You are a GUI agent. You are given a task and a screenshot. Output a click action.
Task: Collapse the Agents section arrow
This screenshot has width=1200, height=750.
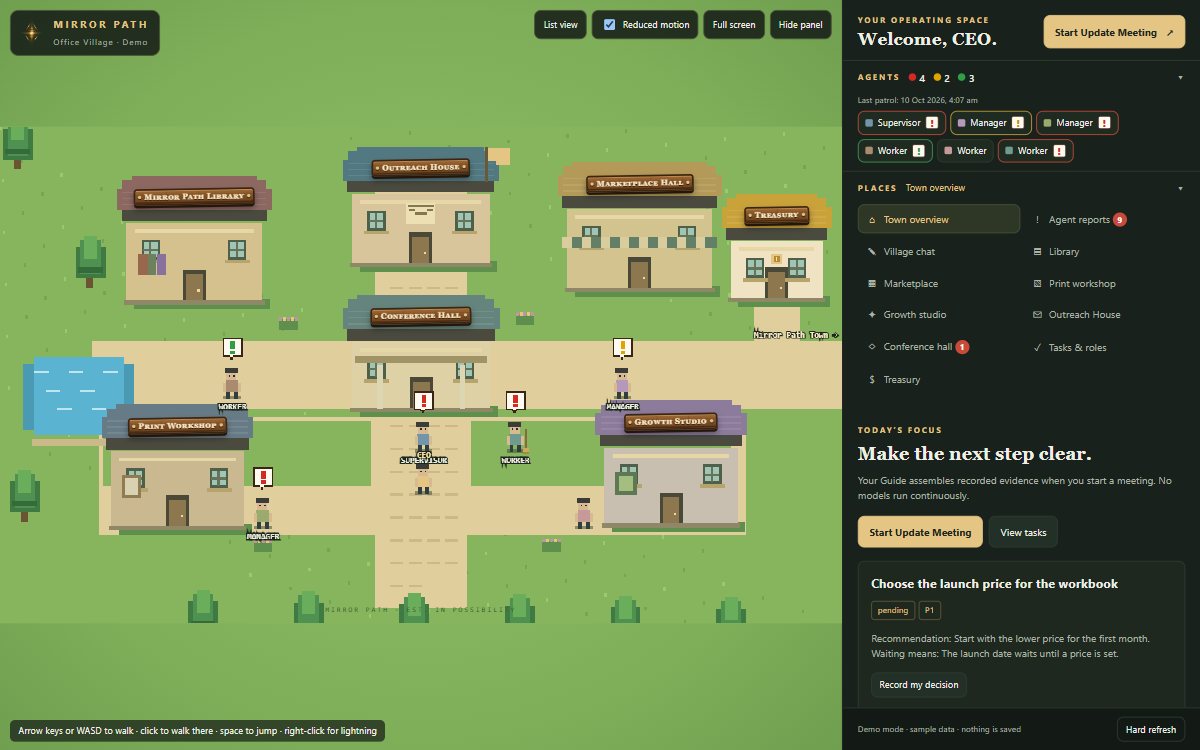pyautogui.click(x=1180, y=77)
